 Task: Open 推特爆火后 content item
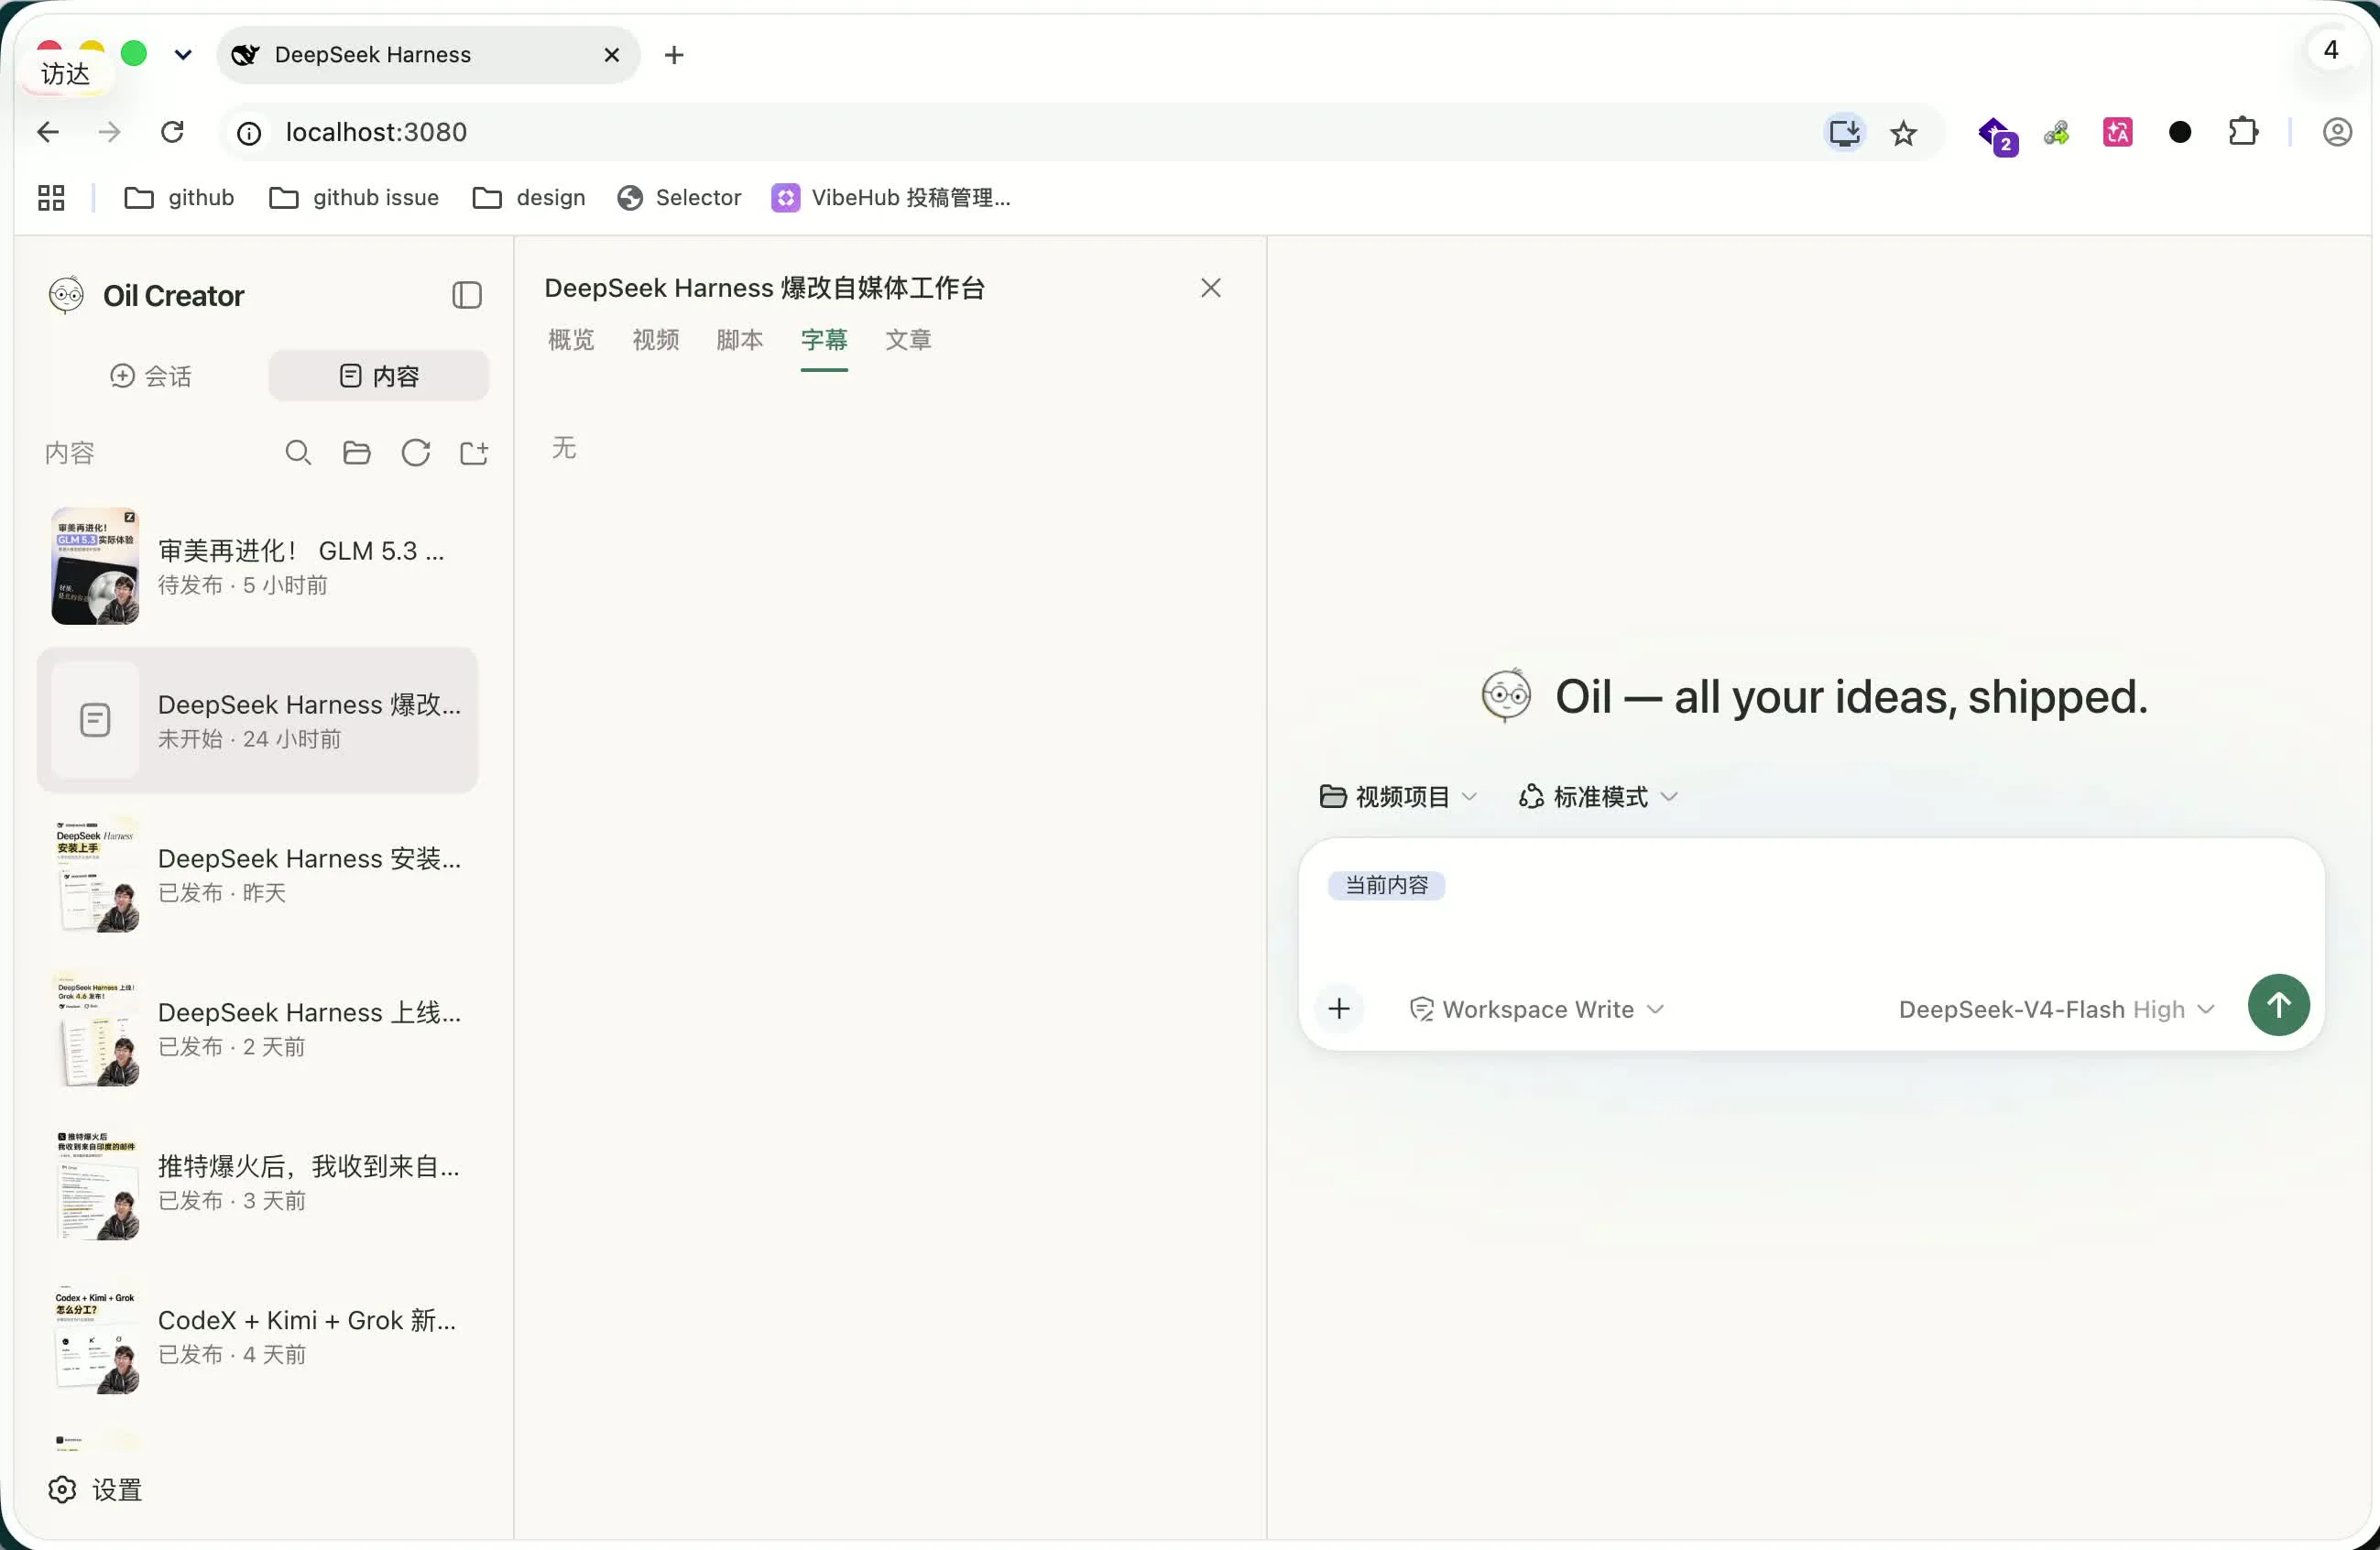pos(258,1182)
